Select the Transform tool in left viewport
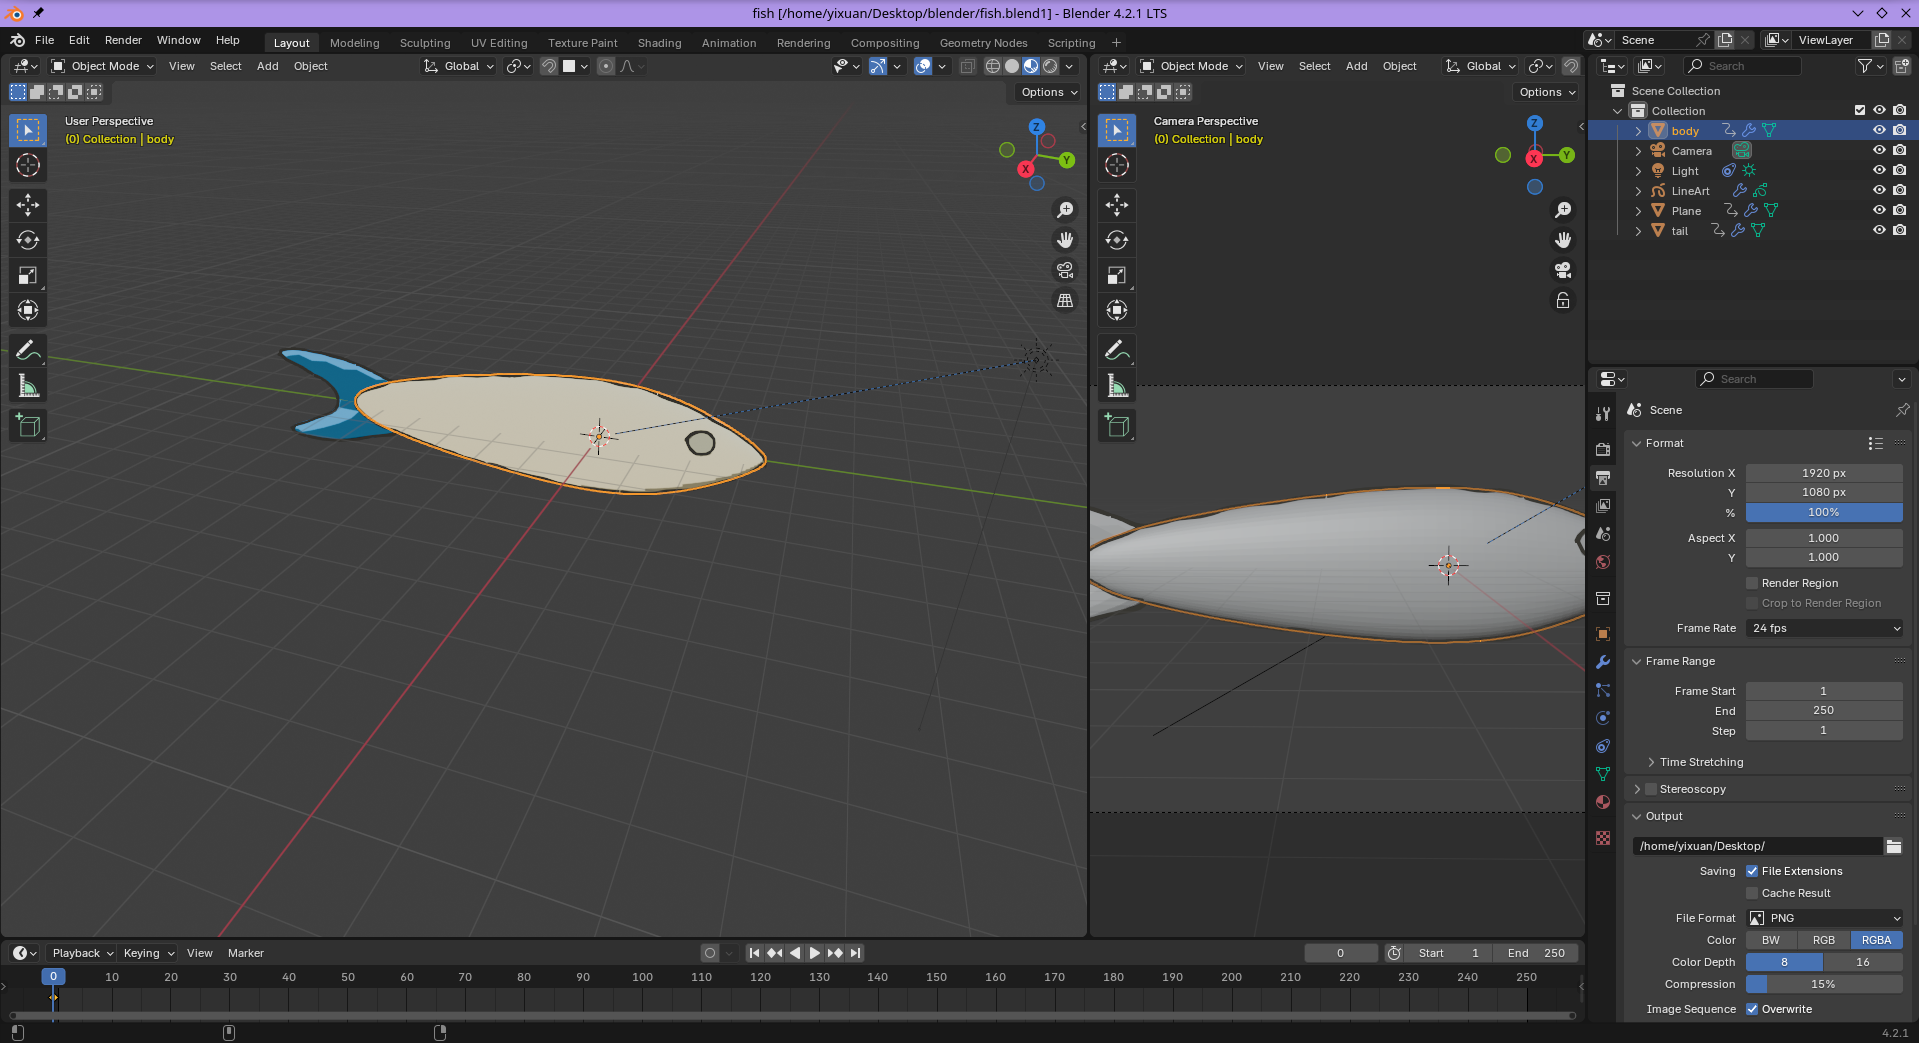The image size is (1919, 1043). pos(28,310)
